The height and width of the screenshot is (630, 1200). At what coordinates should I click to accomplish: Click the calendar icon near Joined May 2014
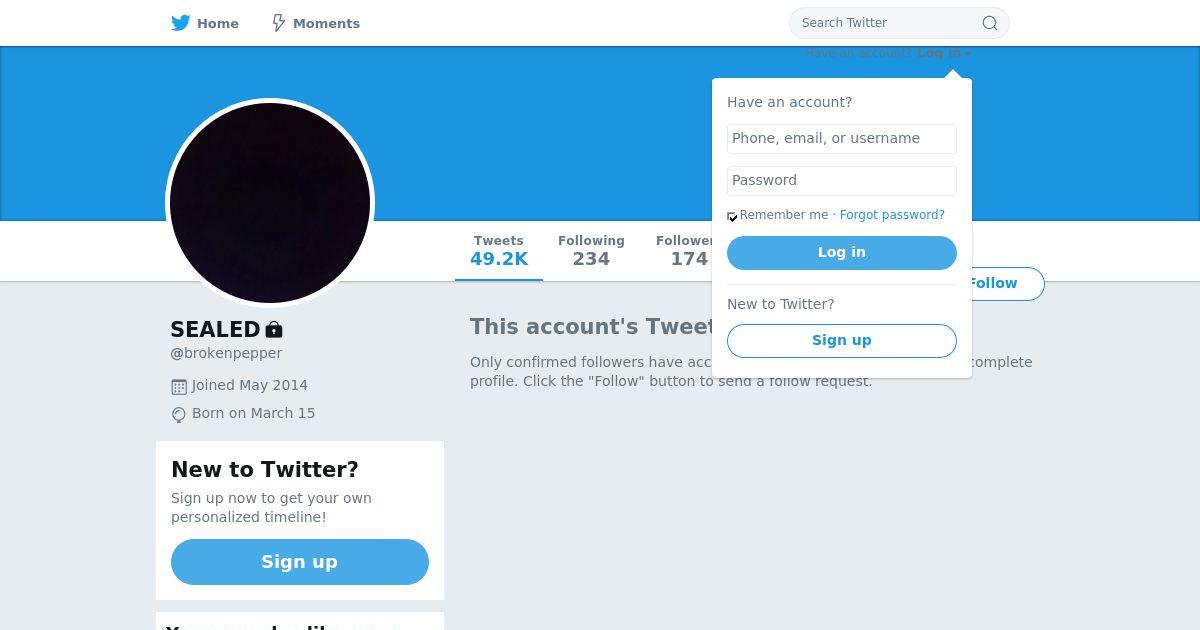click(x=179, y=386)
